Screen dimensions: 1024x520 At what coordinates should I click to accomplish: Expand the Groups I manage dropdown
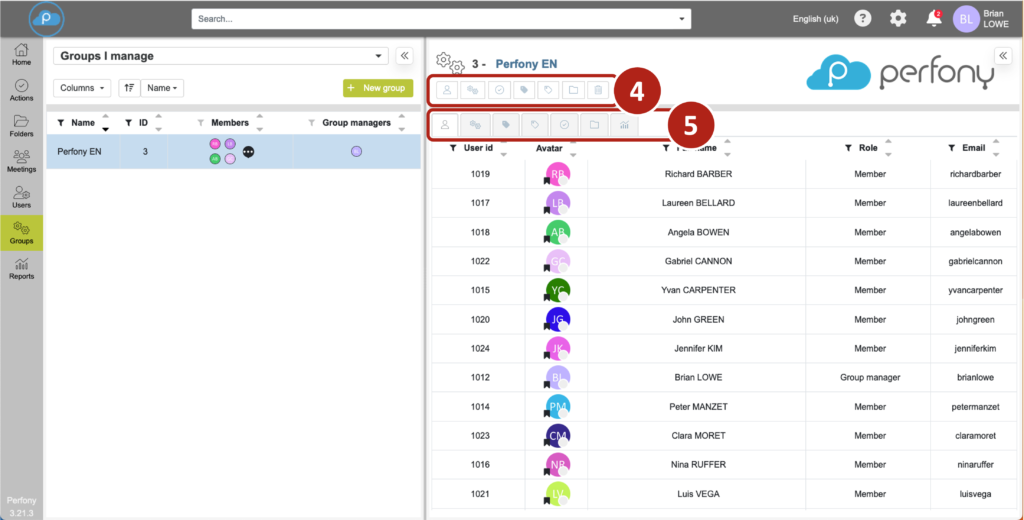(379, 56)
